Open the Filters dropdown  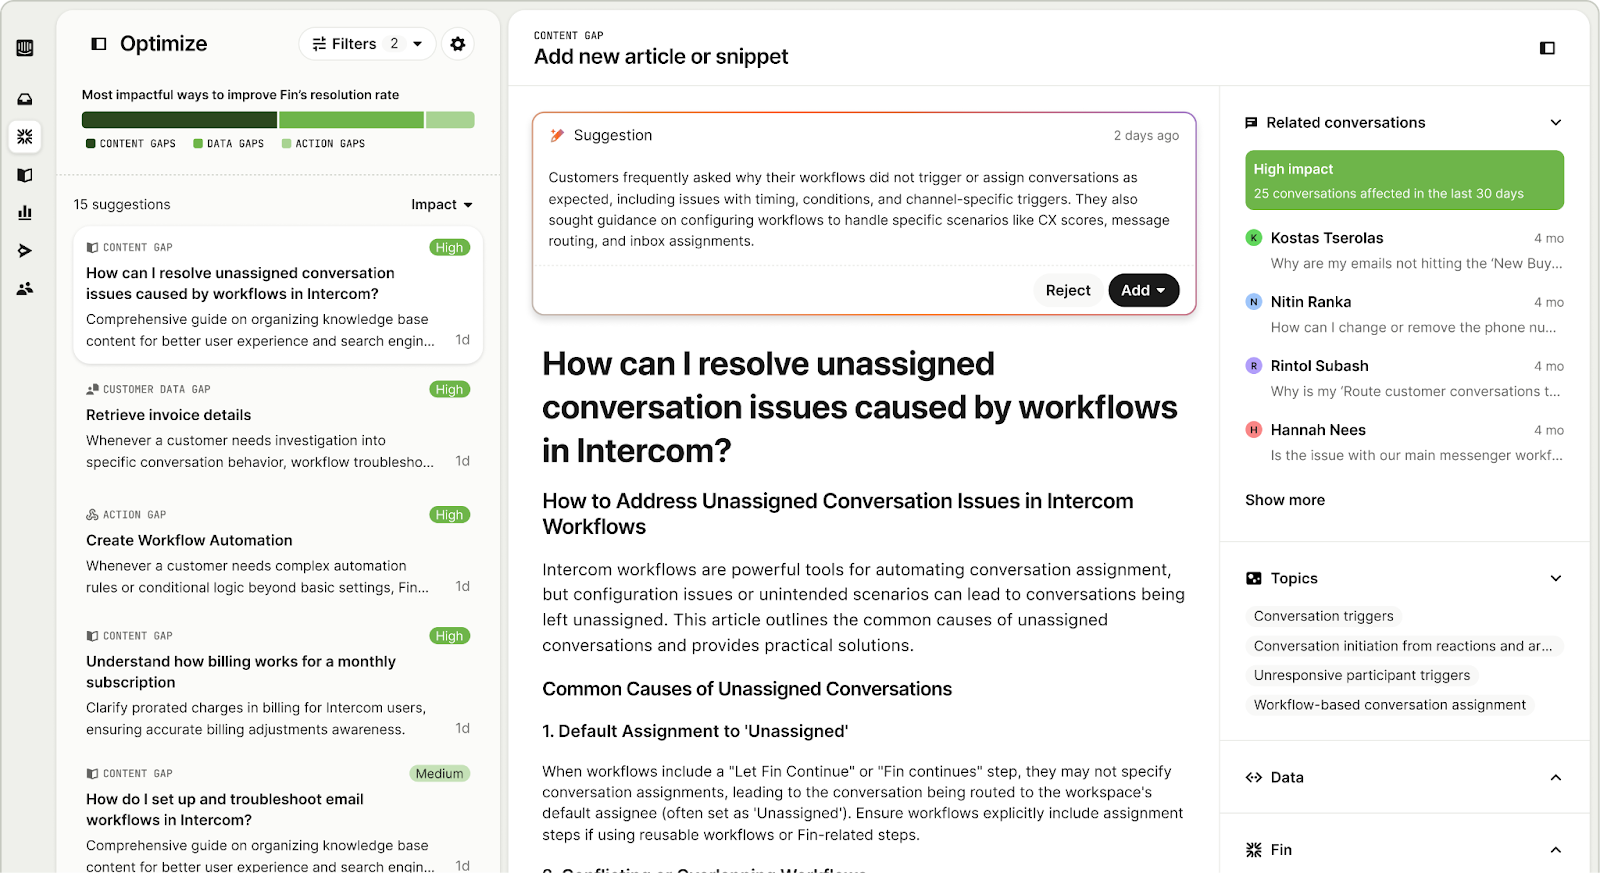pos(367,44)
